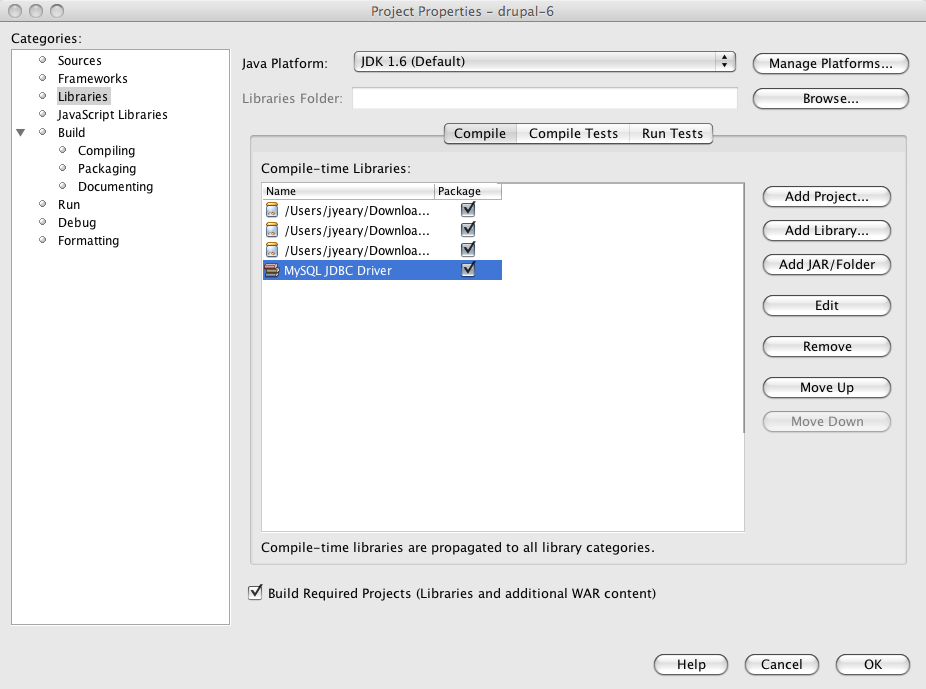
Task: Click the Name column header
Action: tap(348, 191)
